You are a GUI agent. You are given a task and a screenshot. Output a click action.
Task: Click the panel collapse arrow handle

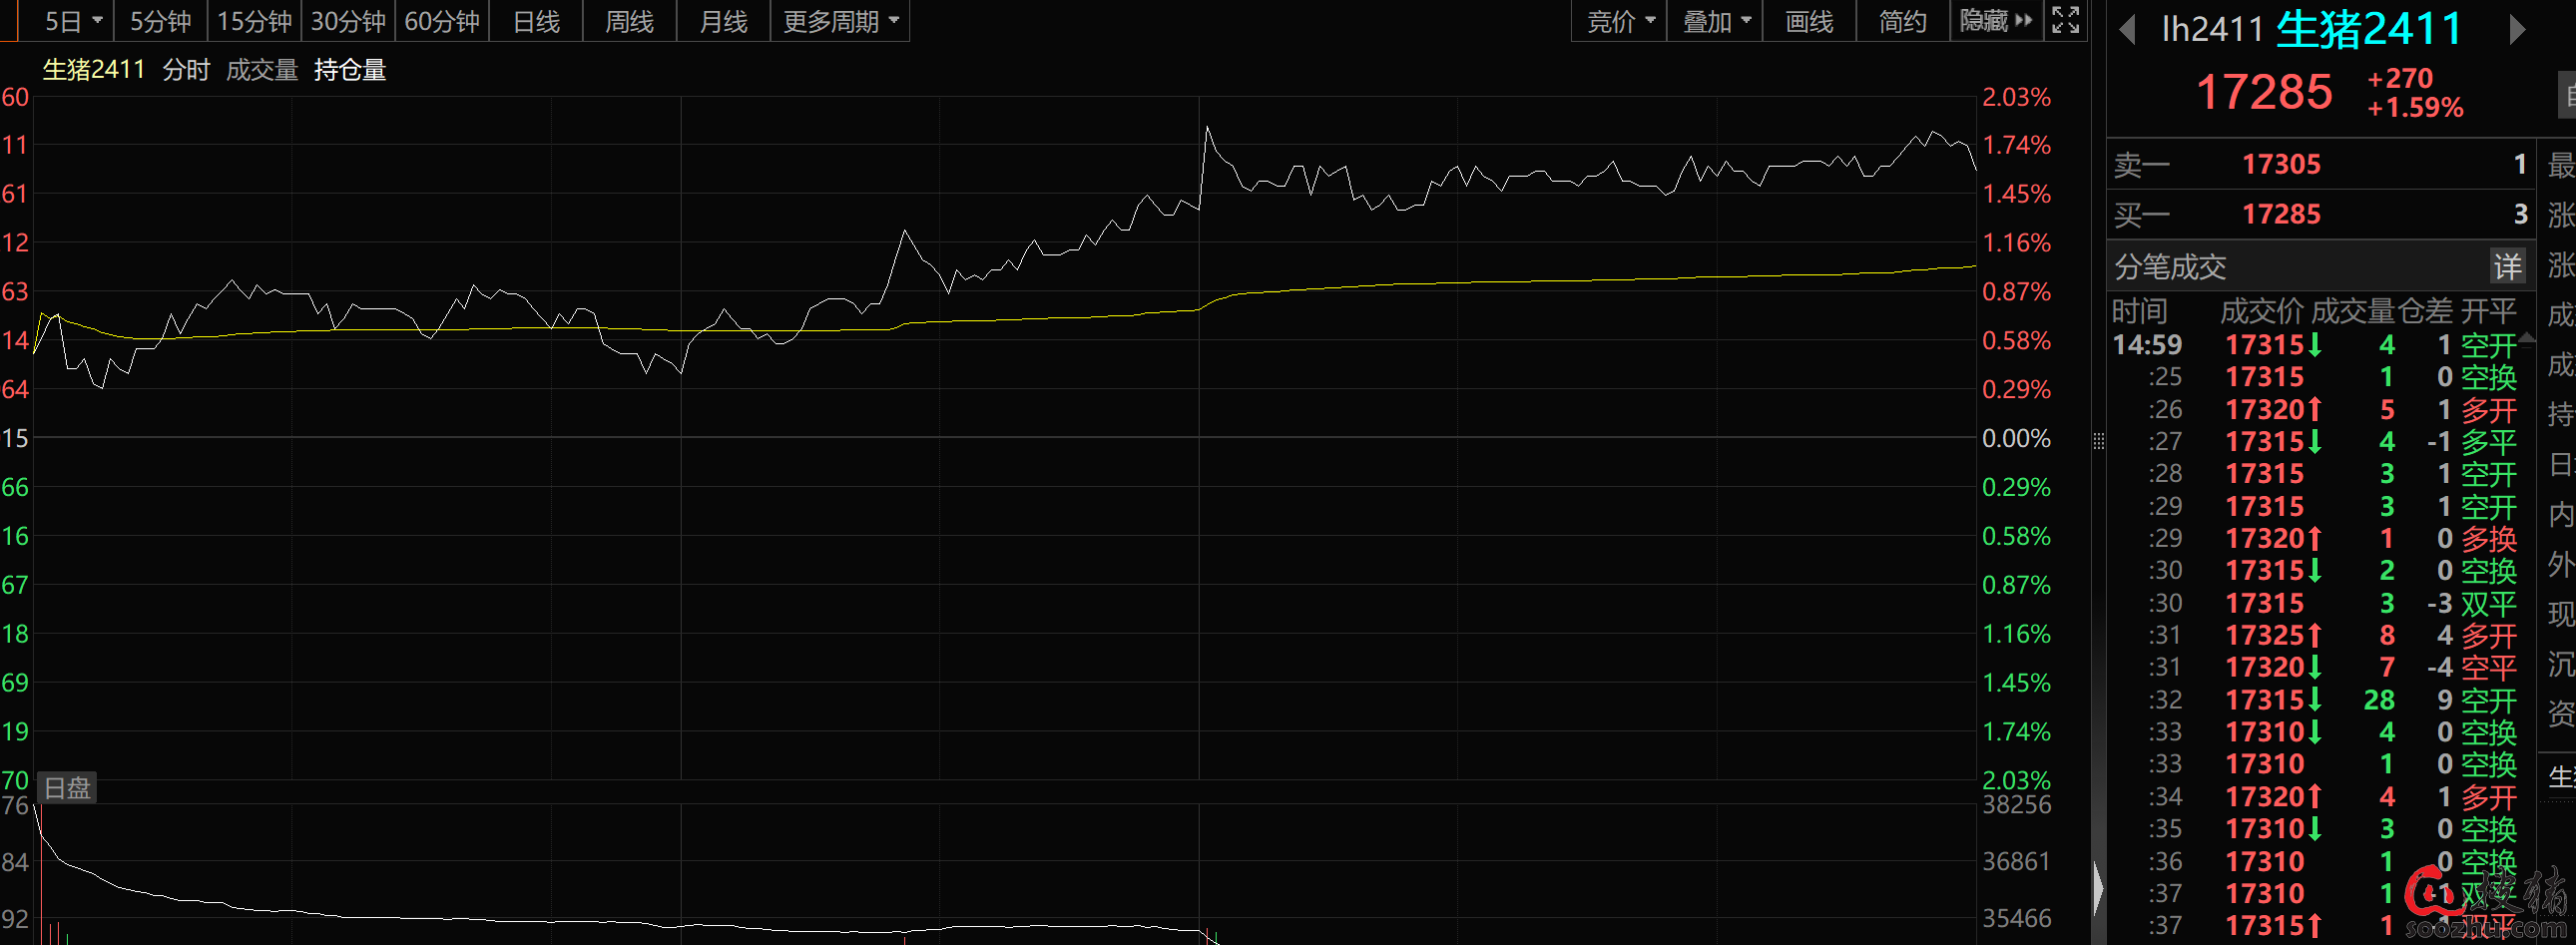2098,887
